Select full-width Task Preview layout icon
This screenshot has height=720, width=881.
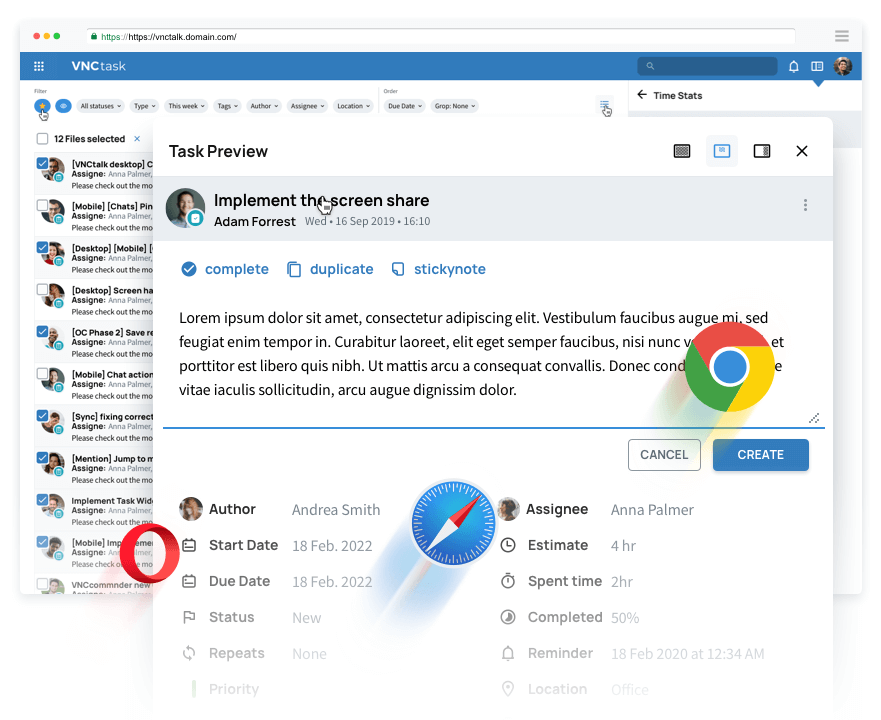point(682,151)
